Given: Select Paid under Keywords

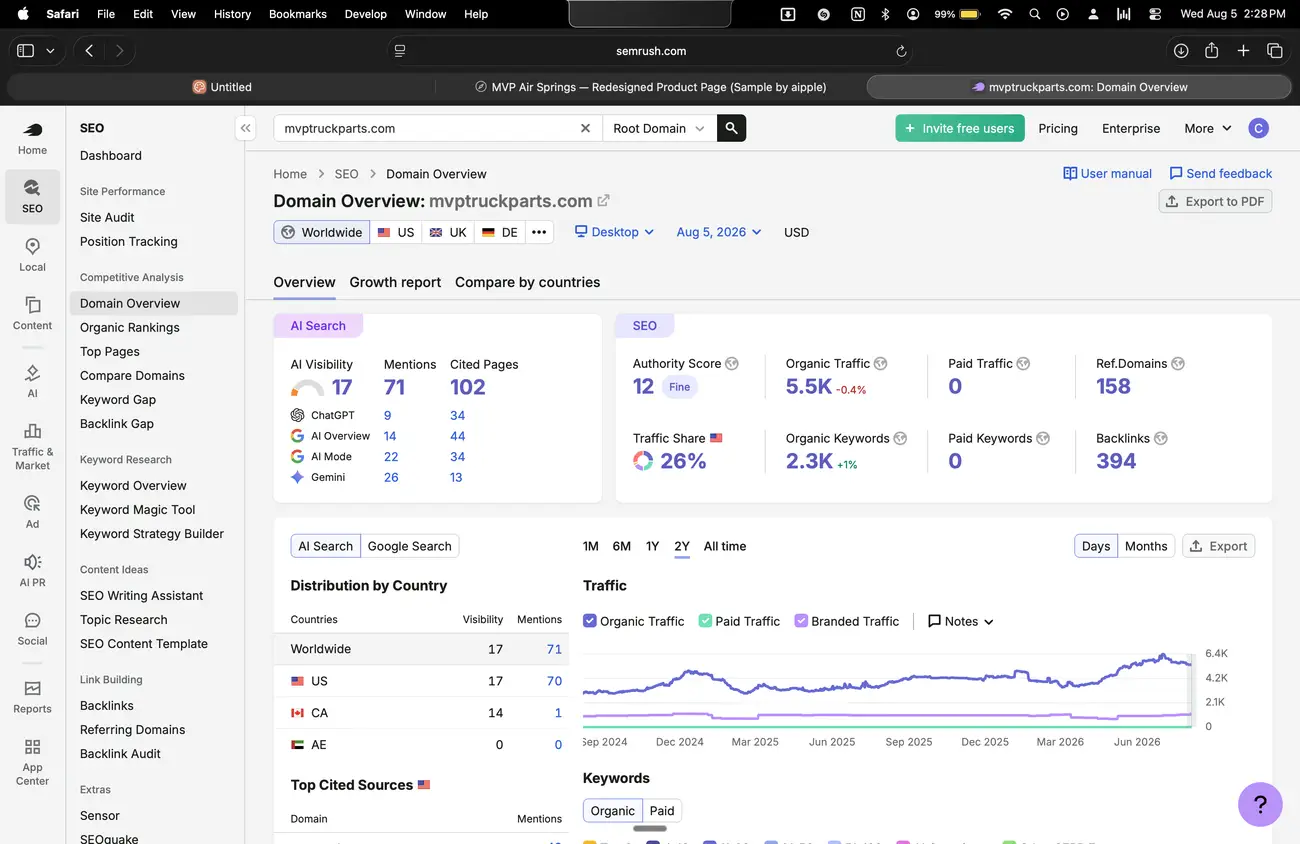Looking at the screenshot, I should click(662, 811).
